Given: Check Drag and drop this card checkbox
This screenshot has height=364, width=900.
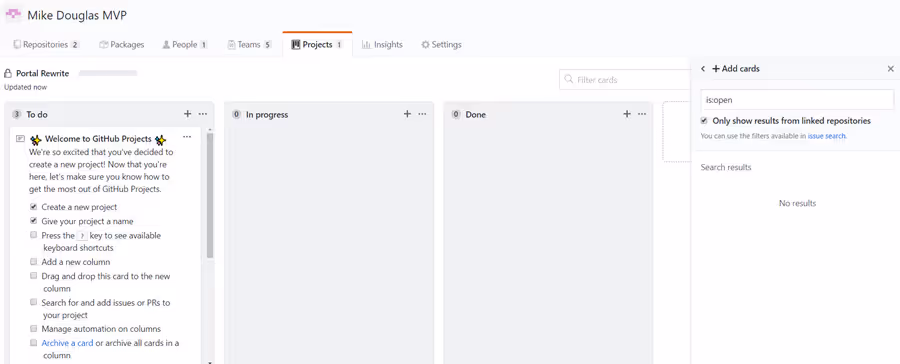Looking at the screenshot, I should (x=34, y=276).
